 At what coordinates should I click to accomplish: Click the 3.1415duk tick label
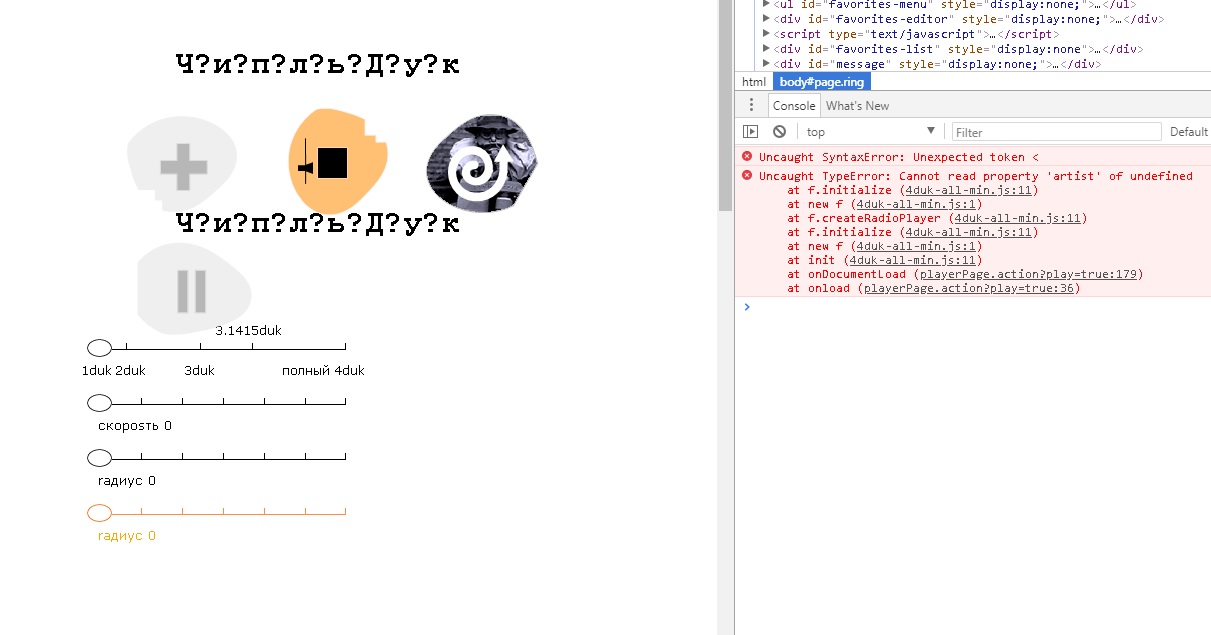click(249, 330)
